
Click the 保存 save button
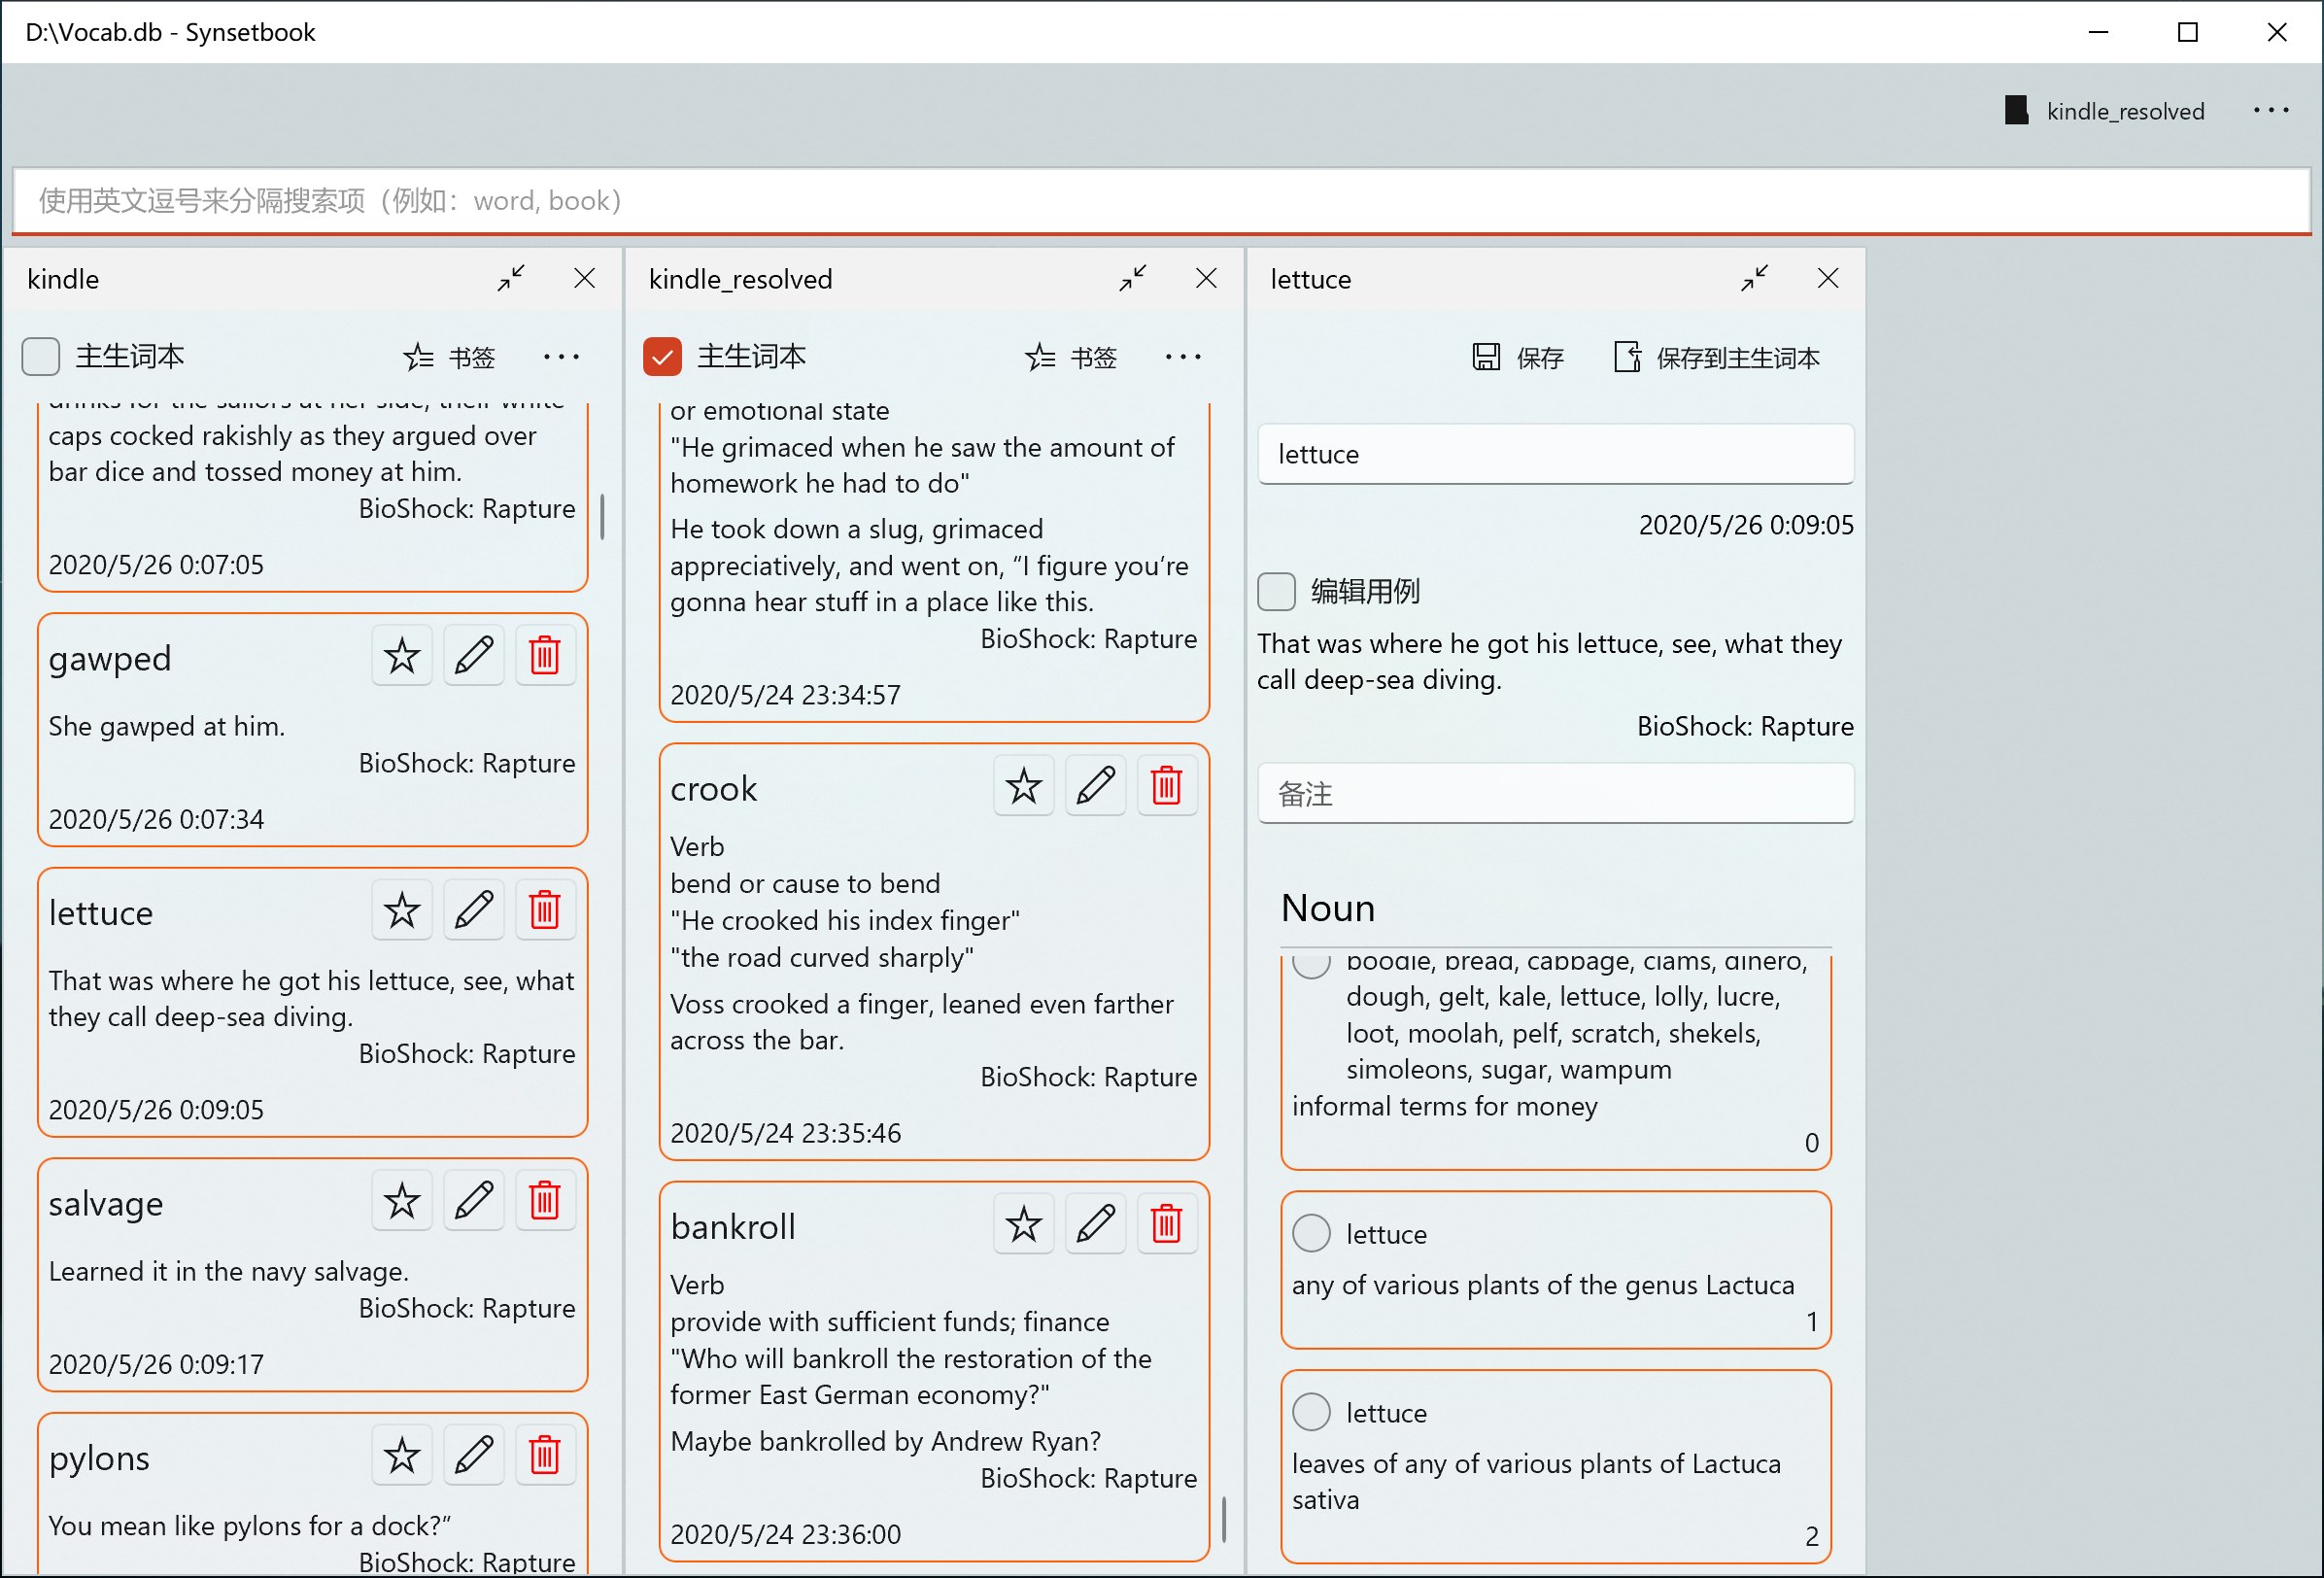(1518, 357)
